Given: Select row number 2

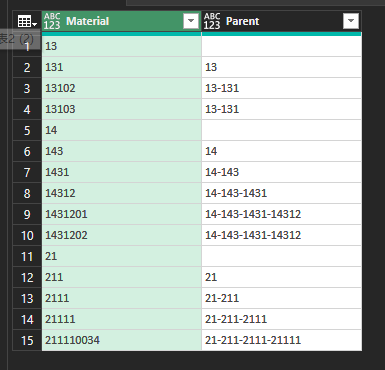Looking at the screenshot, I should [27, 67].
